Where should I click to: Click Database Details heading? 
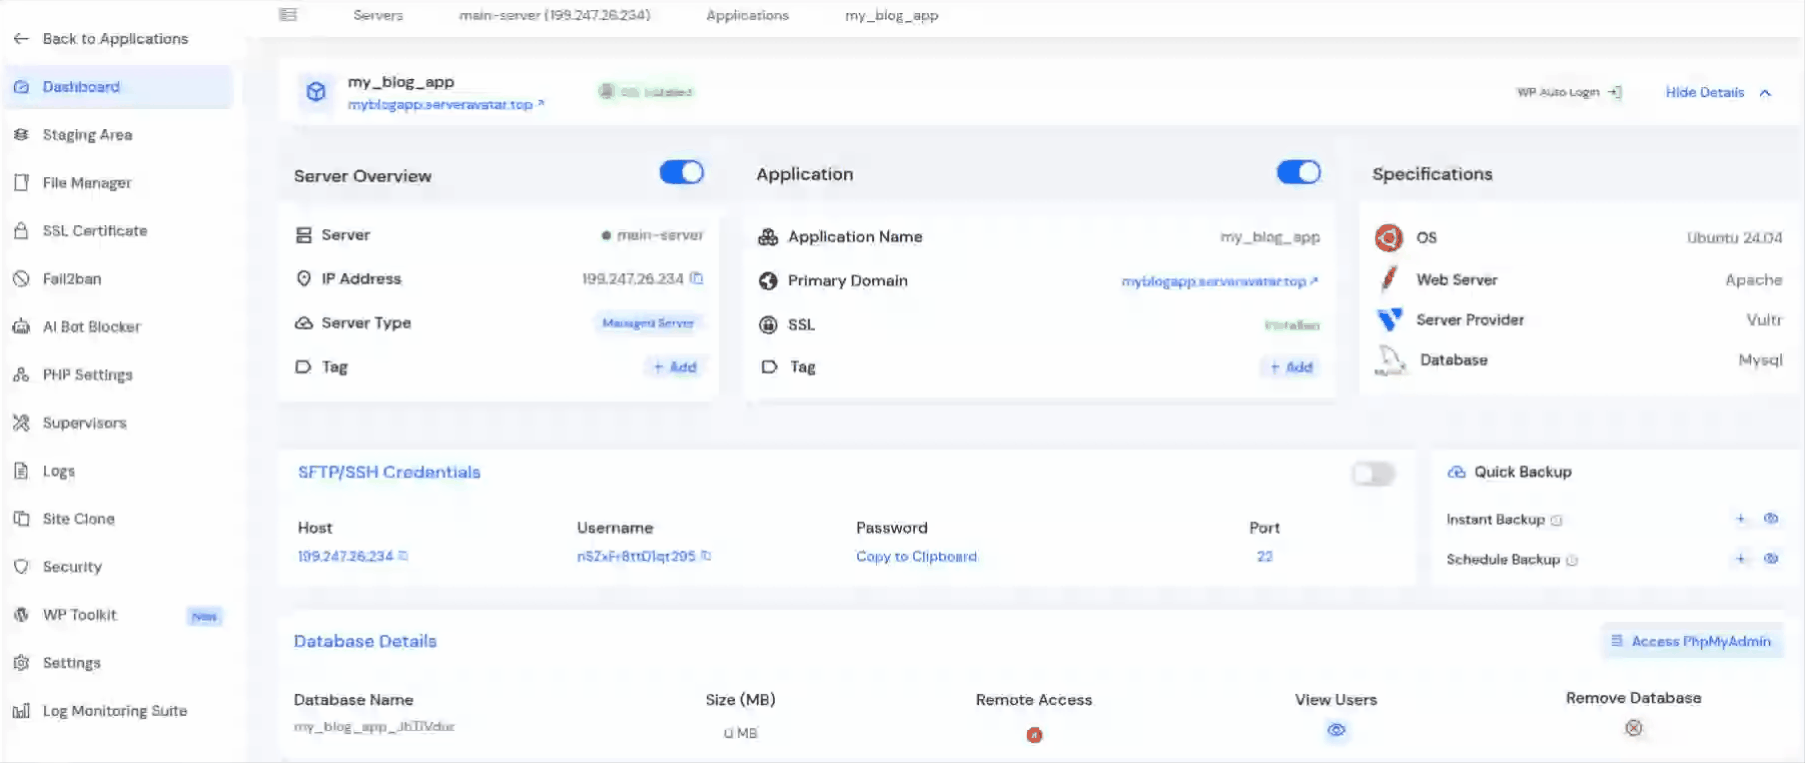365,641
